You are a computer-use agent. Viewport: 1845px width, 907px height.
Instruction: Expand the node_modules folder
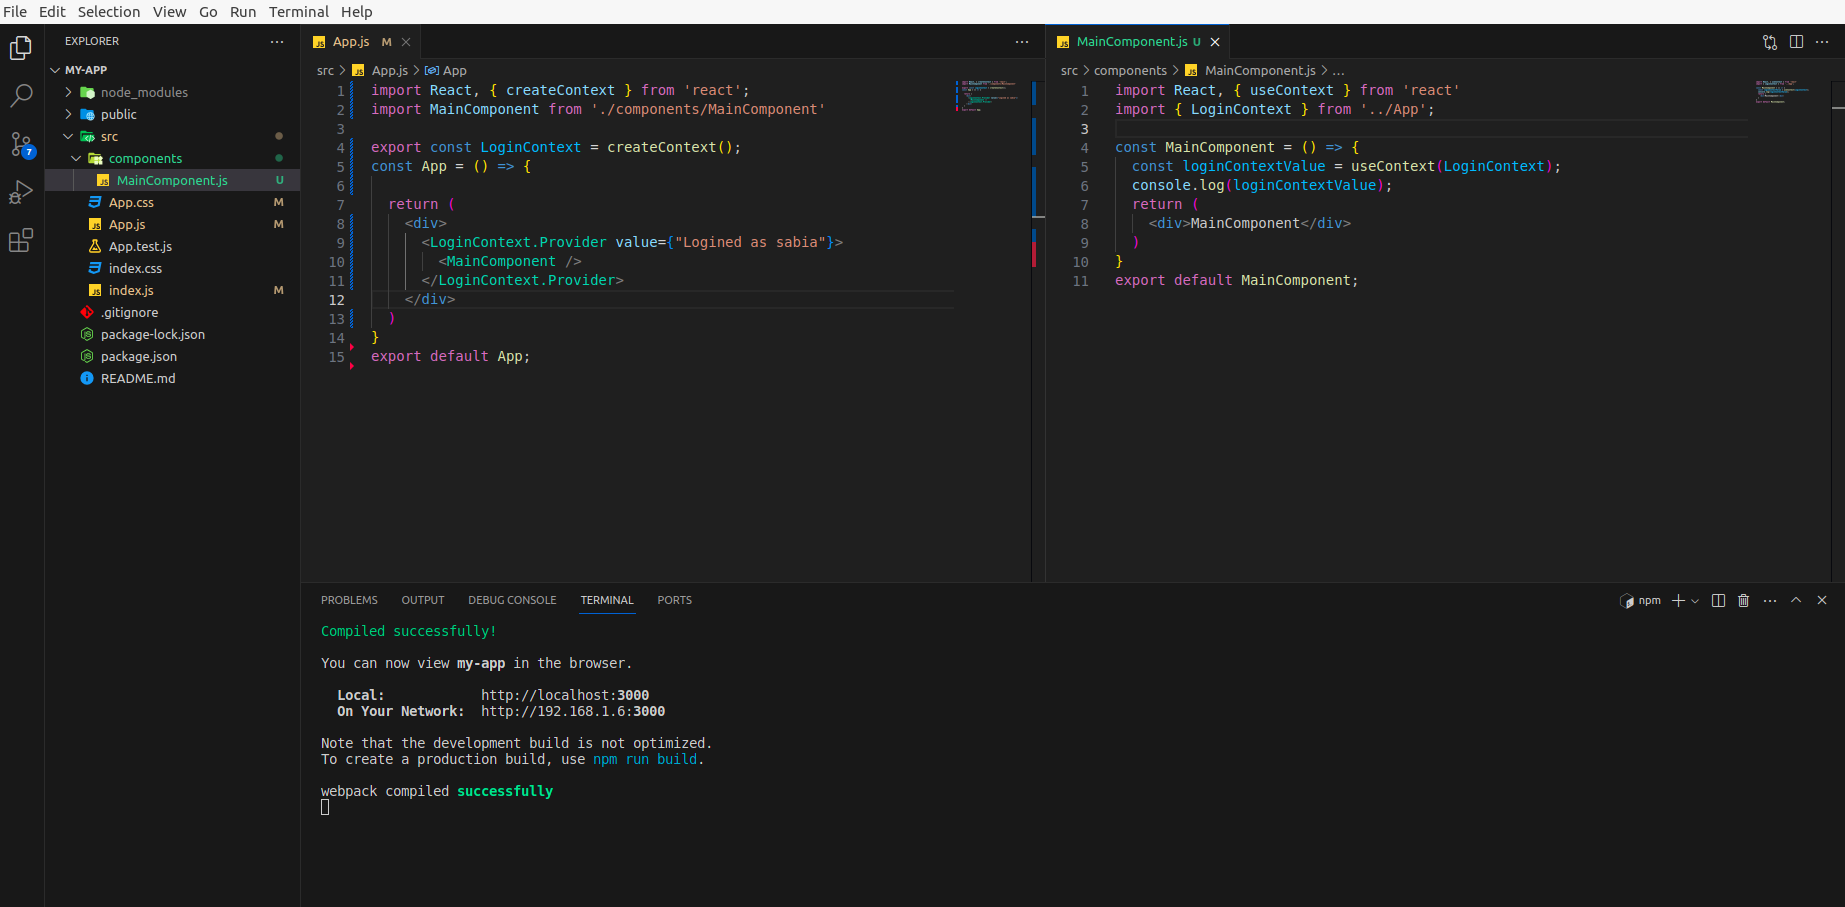point(144,92)
